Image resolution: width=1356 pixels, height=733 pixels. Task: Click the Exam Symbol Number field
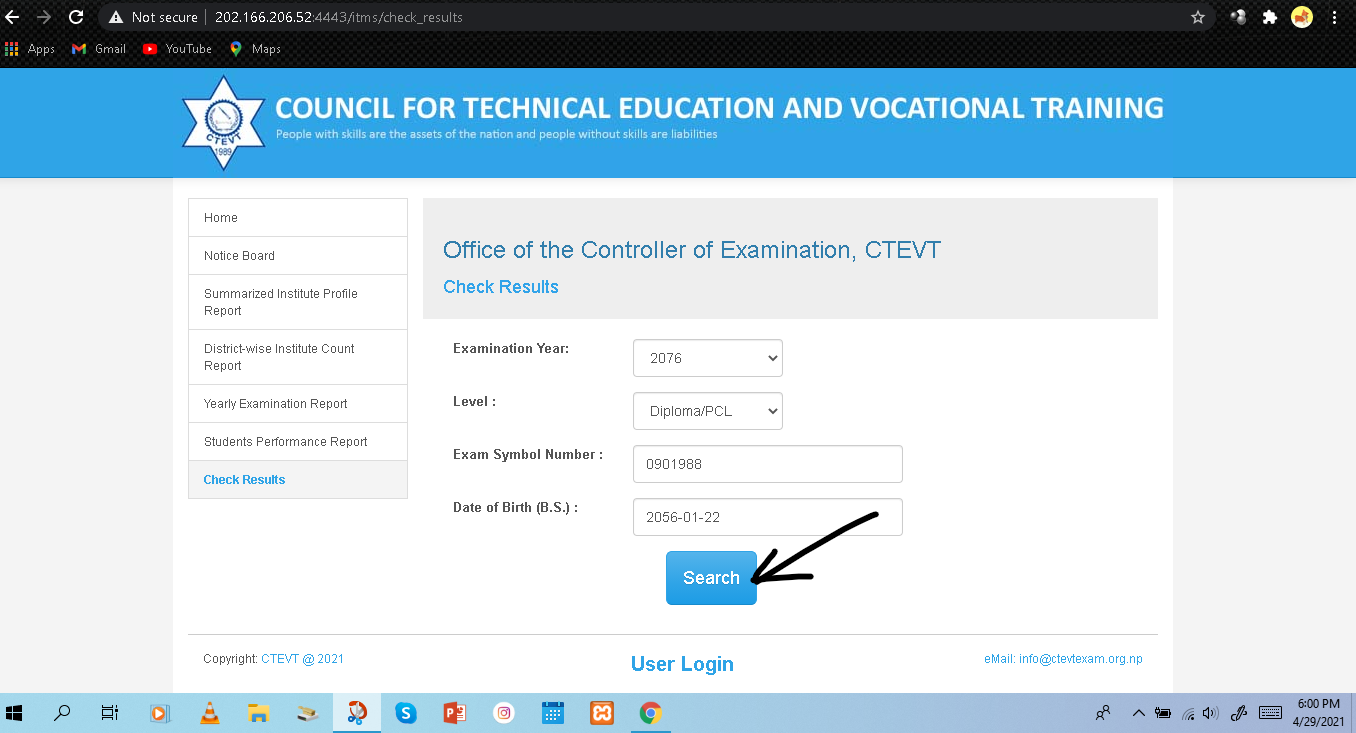click(x=767, y=463)
